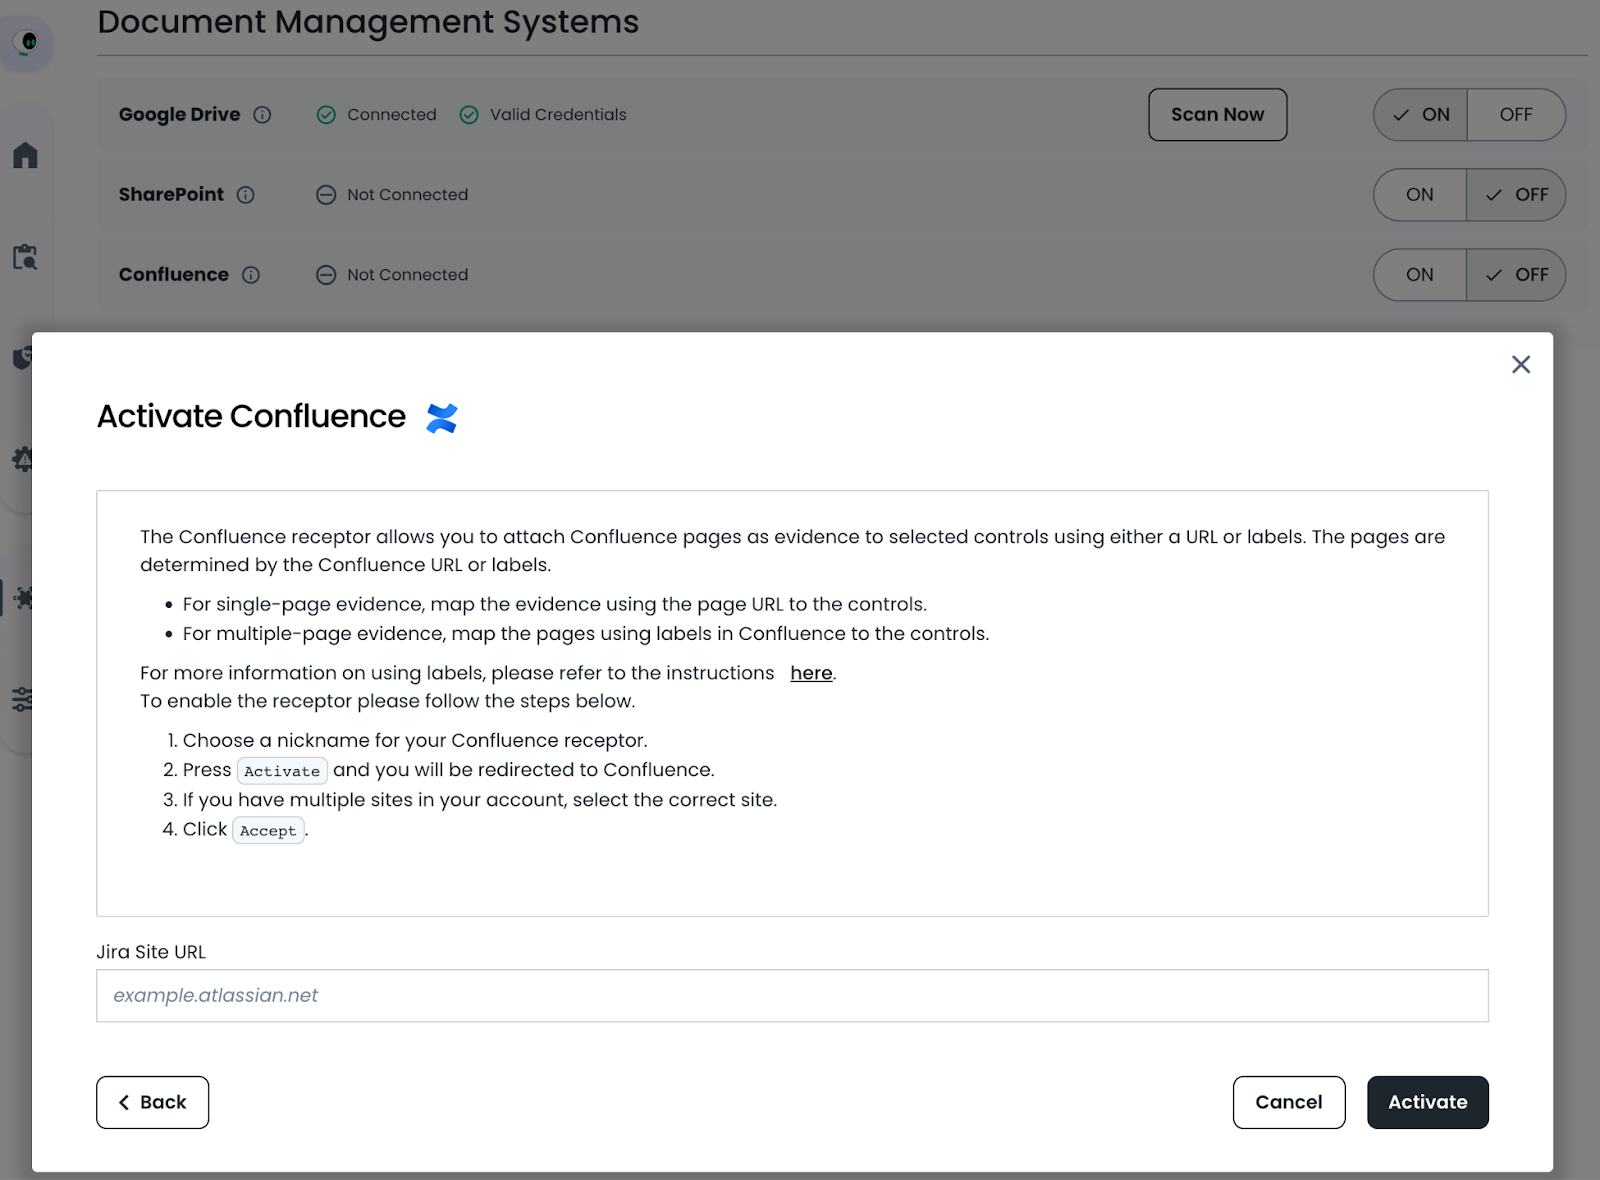The width and height of the screenshot is (1600, 1180).
Task: Switch SharePoint to OFF
Action: point(1516,195)
